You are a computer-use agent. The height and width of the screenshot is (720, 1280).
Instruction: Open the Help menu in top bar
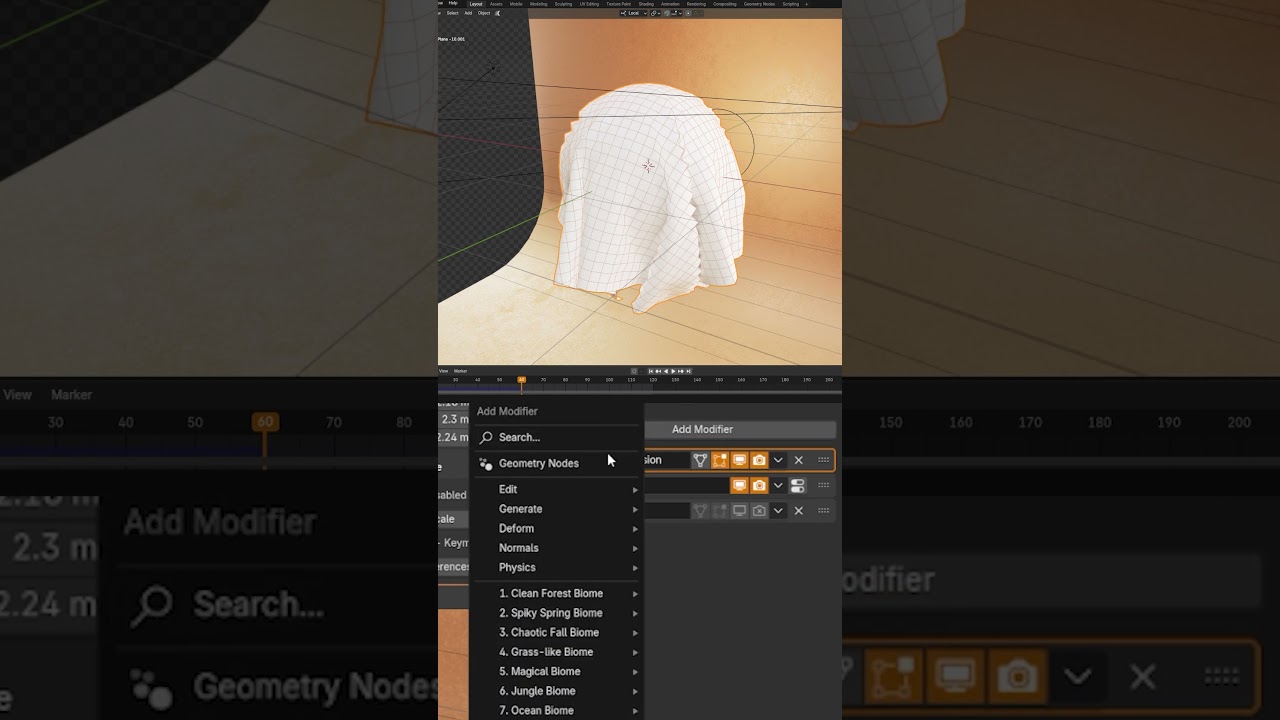pos(453,4)
